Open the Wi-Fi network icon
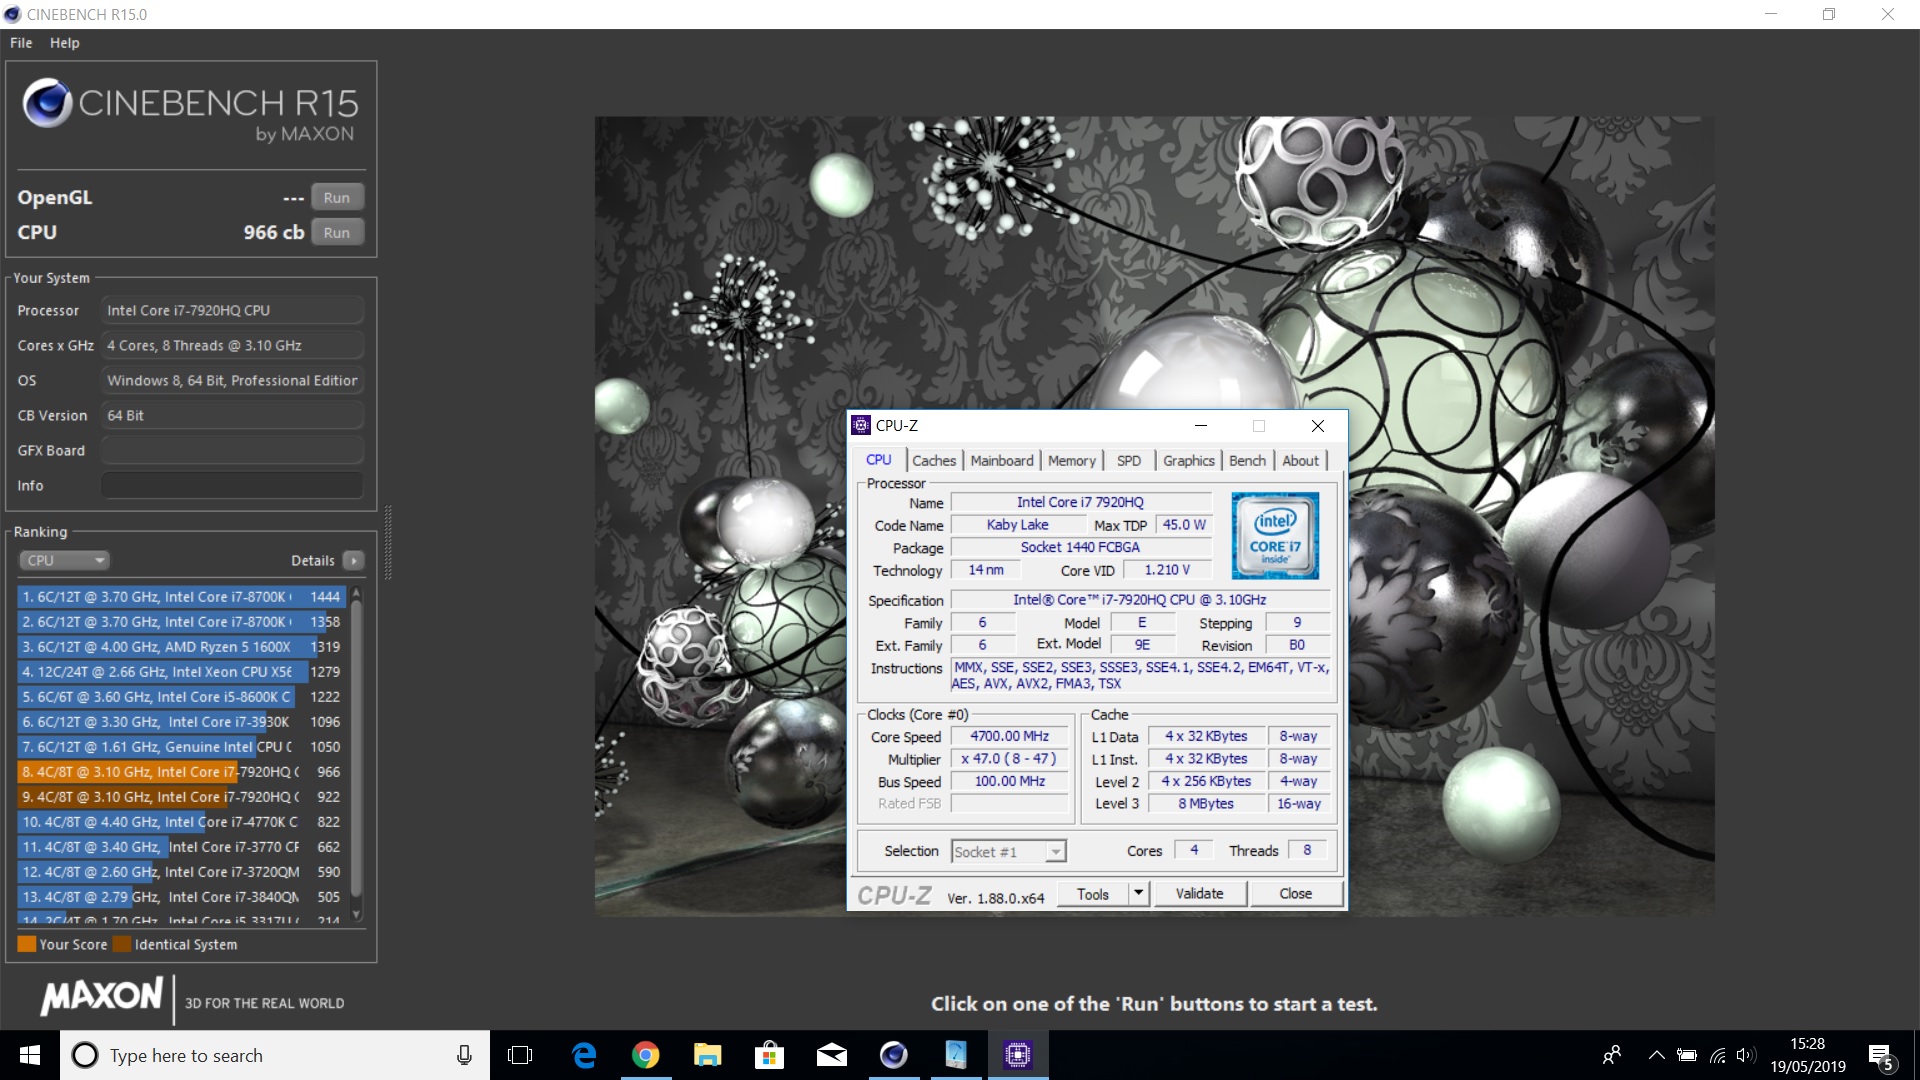 pyautogui.click(x=1718, y=1055)
